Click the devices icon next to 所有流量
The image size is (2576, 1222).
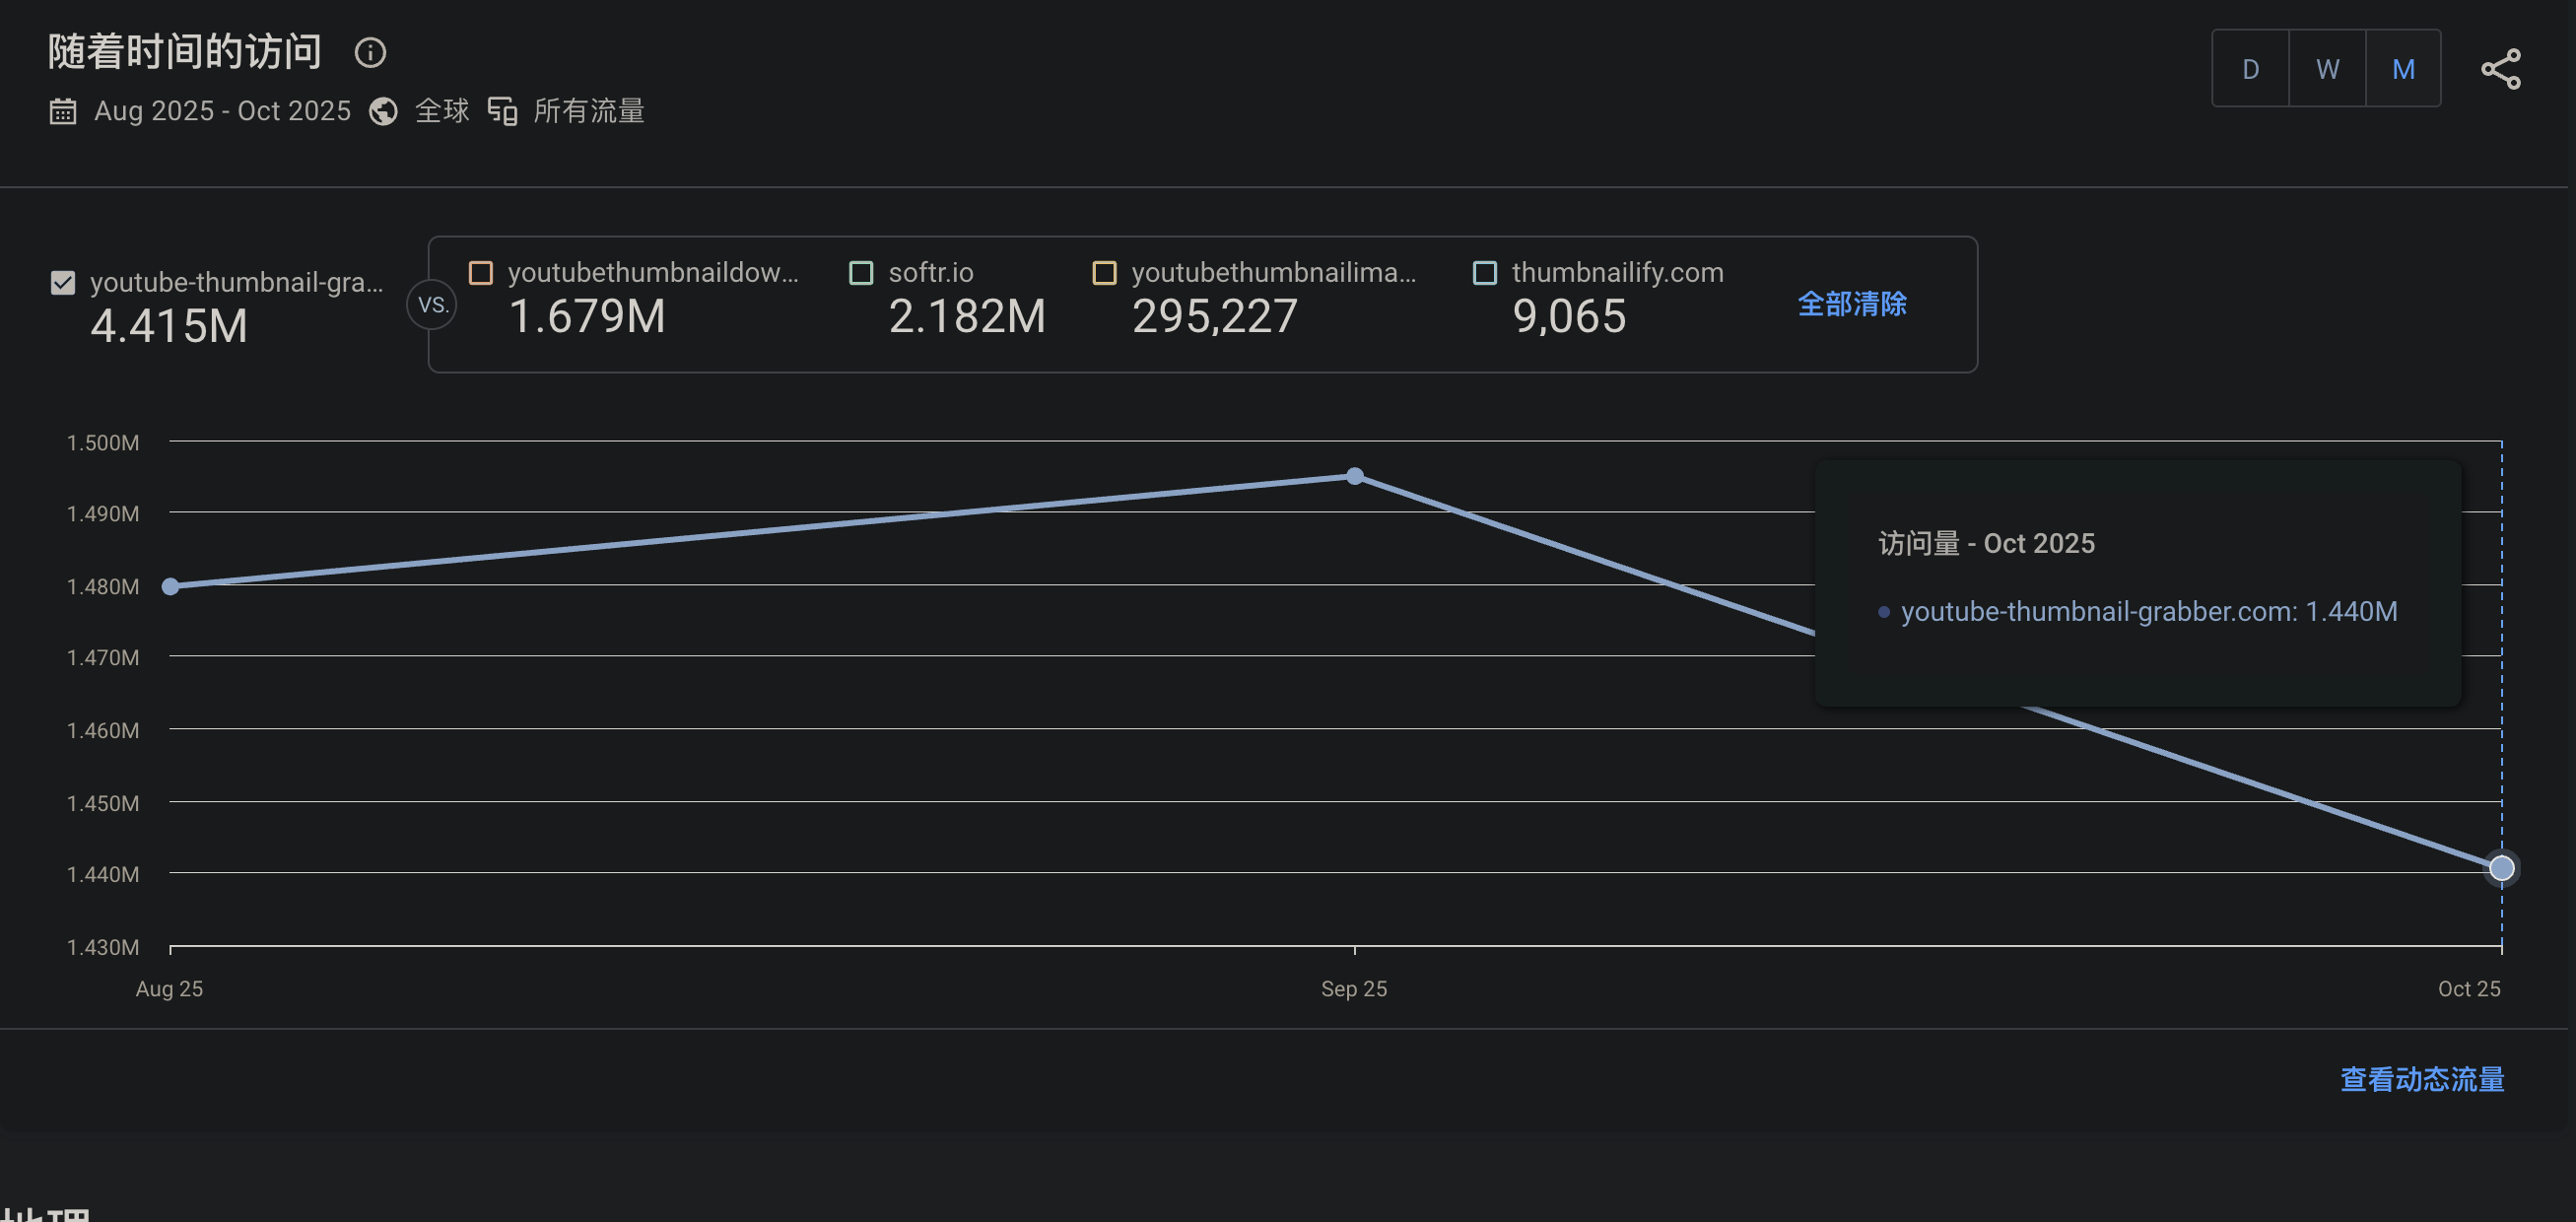point(503,111)
